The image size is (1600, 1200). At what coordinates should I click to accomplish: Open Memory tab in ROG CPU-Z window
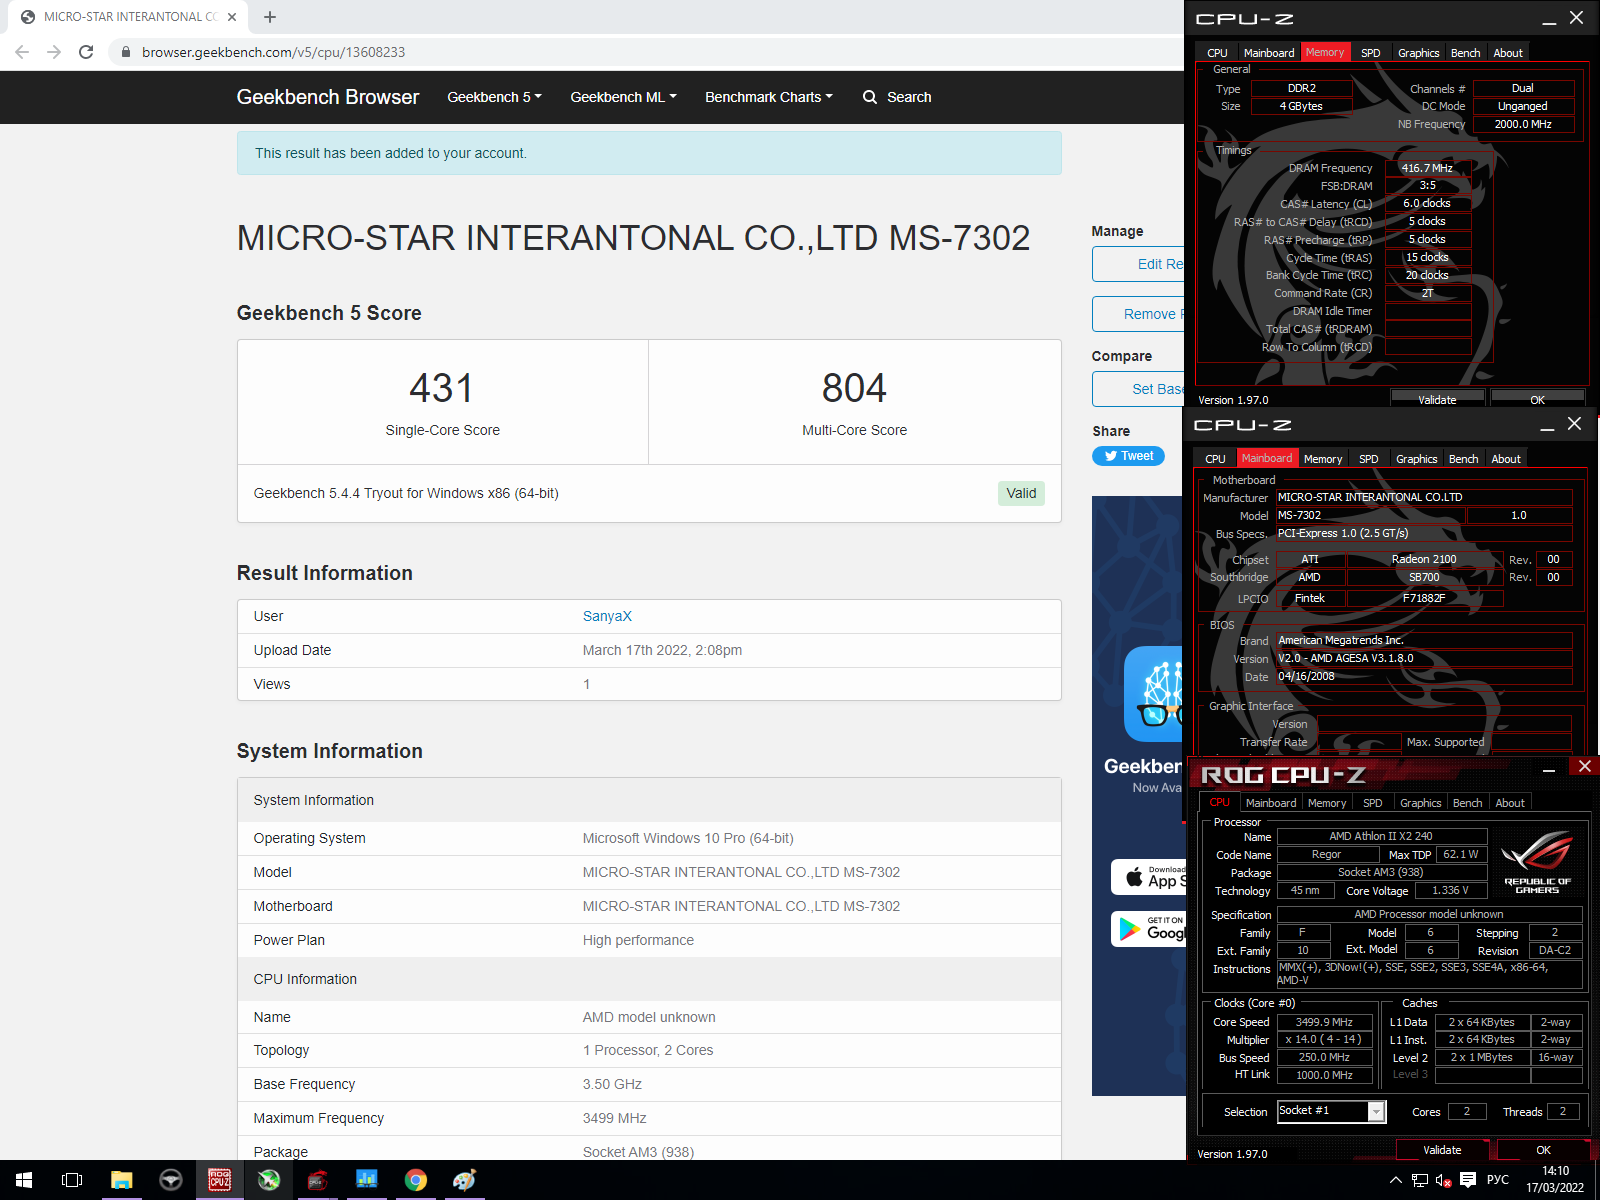point(1327,803)
